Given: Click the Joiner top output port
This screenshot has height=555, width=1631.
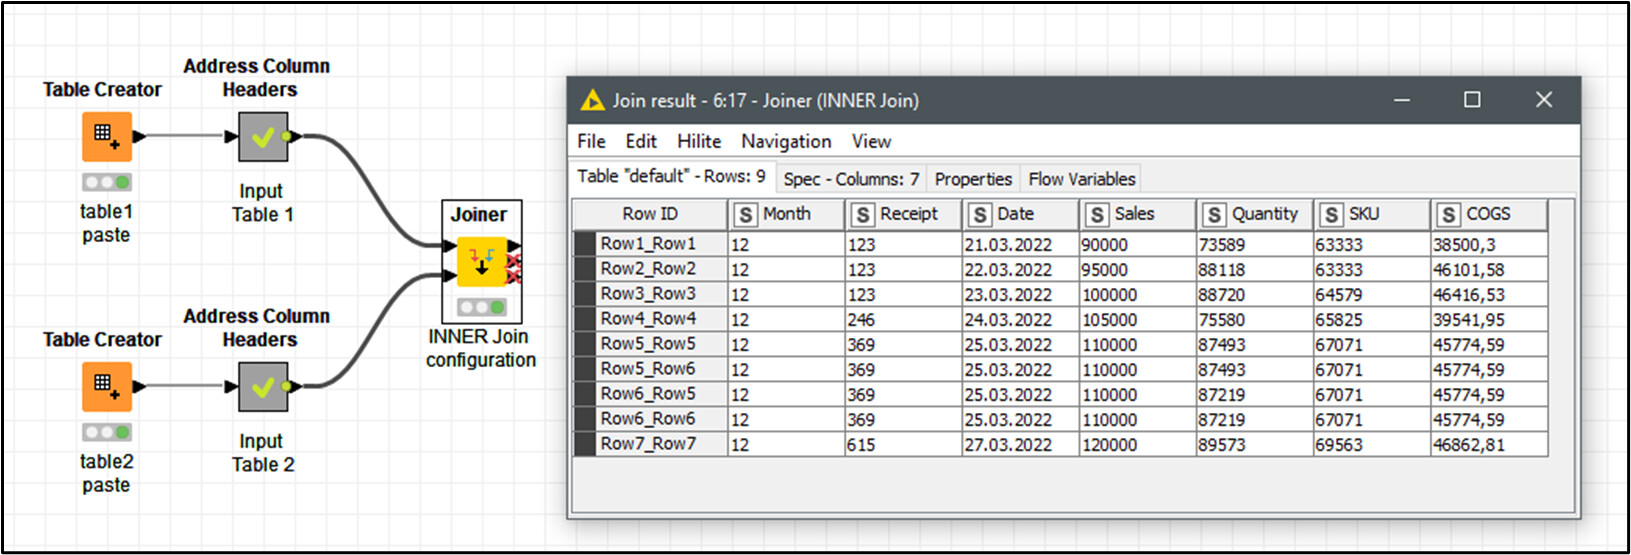Looking at the screenshot, I should pos(514,246).
